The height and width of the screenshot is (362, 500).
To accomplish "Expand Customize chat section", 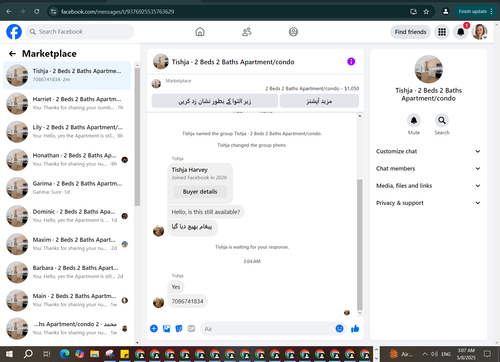I will pyautogui.click(x=428, y=151).
